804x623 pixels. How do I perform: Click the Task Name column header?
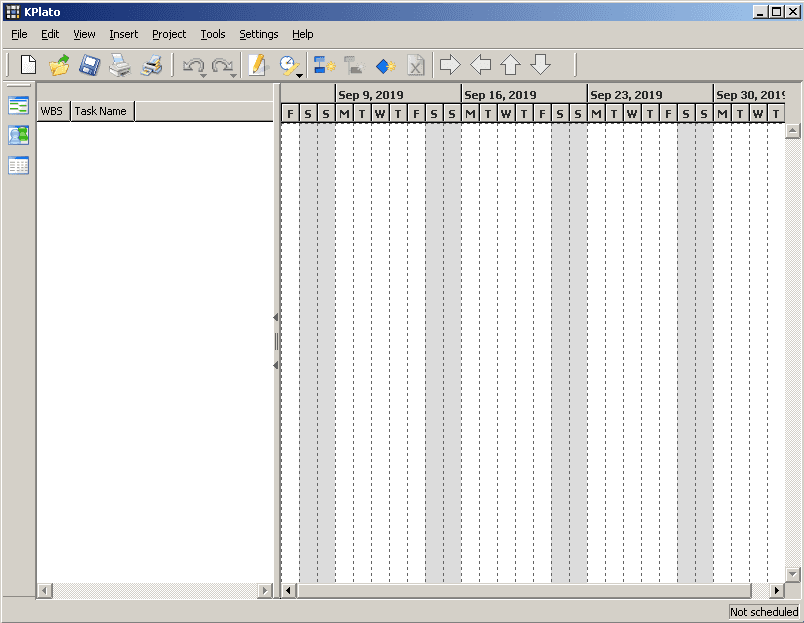click(103, 111)
